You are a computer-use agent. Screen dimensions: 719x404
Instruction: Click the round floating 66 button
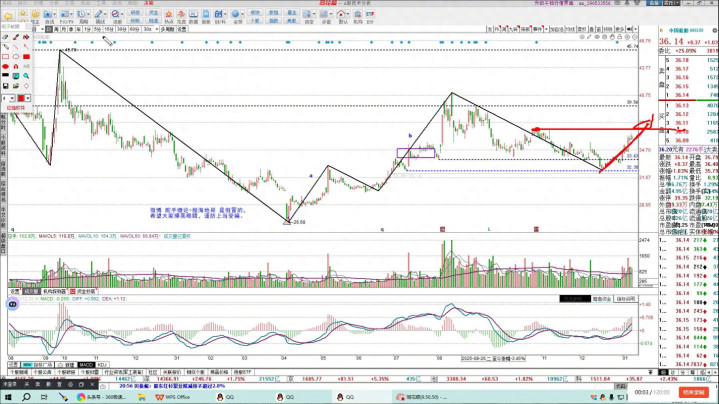pos(12,304)
